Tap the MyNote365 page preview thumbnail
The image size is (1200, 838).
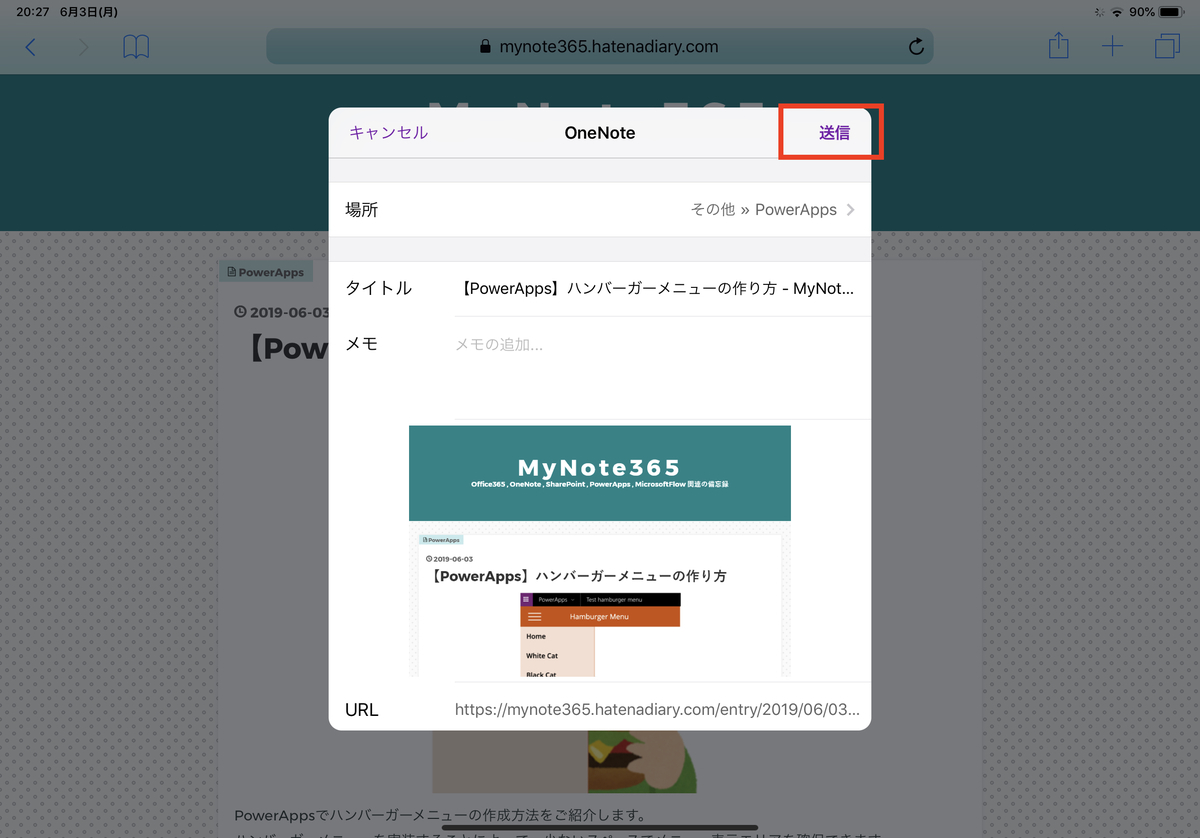600,551
